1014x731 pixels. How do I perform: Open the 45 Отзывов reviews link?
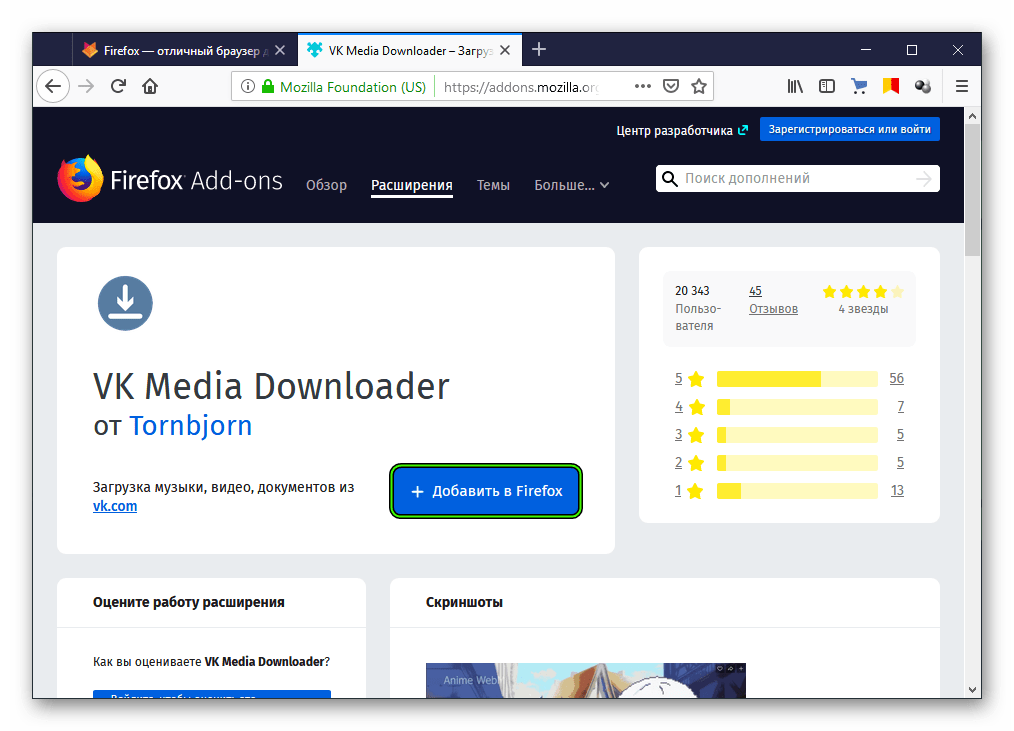[x=773, y=300]
